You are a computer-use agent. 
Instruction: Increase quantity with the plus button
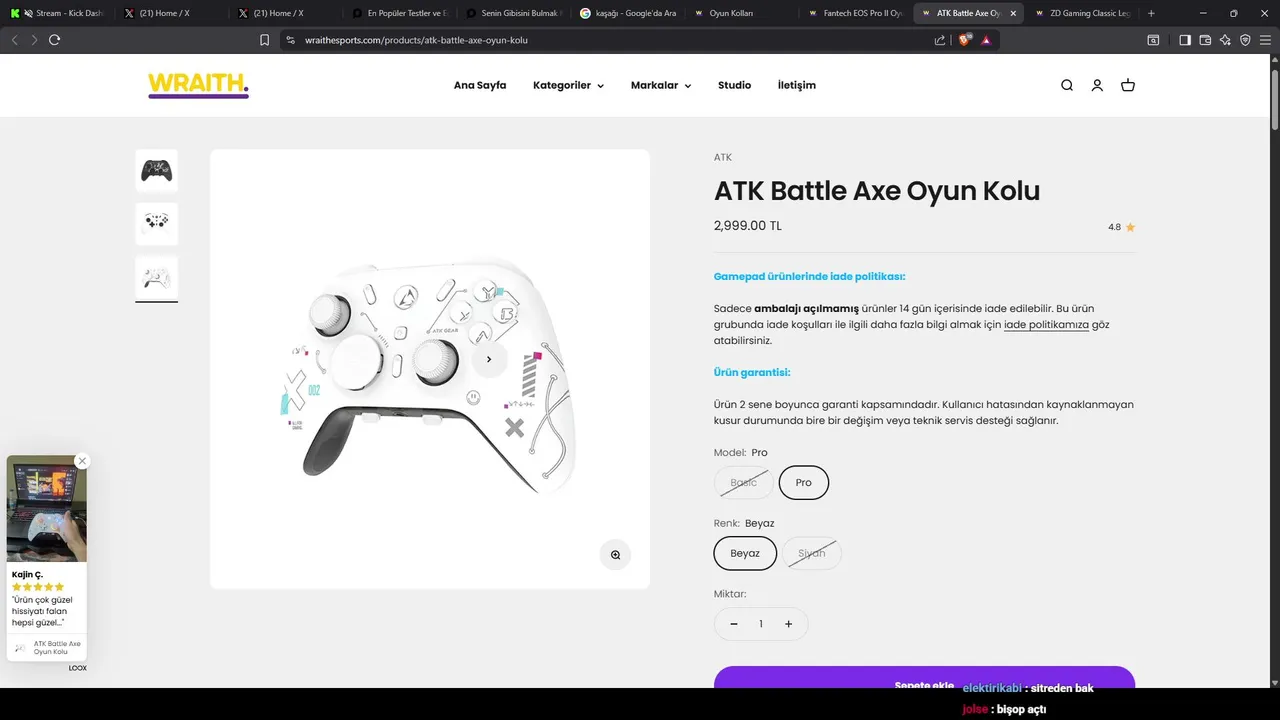(x=788, y=624)
